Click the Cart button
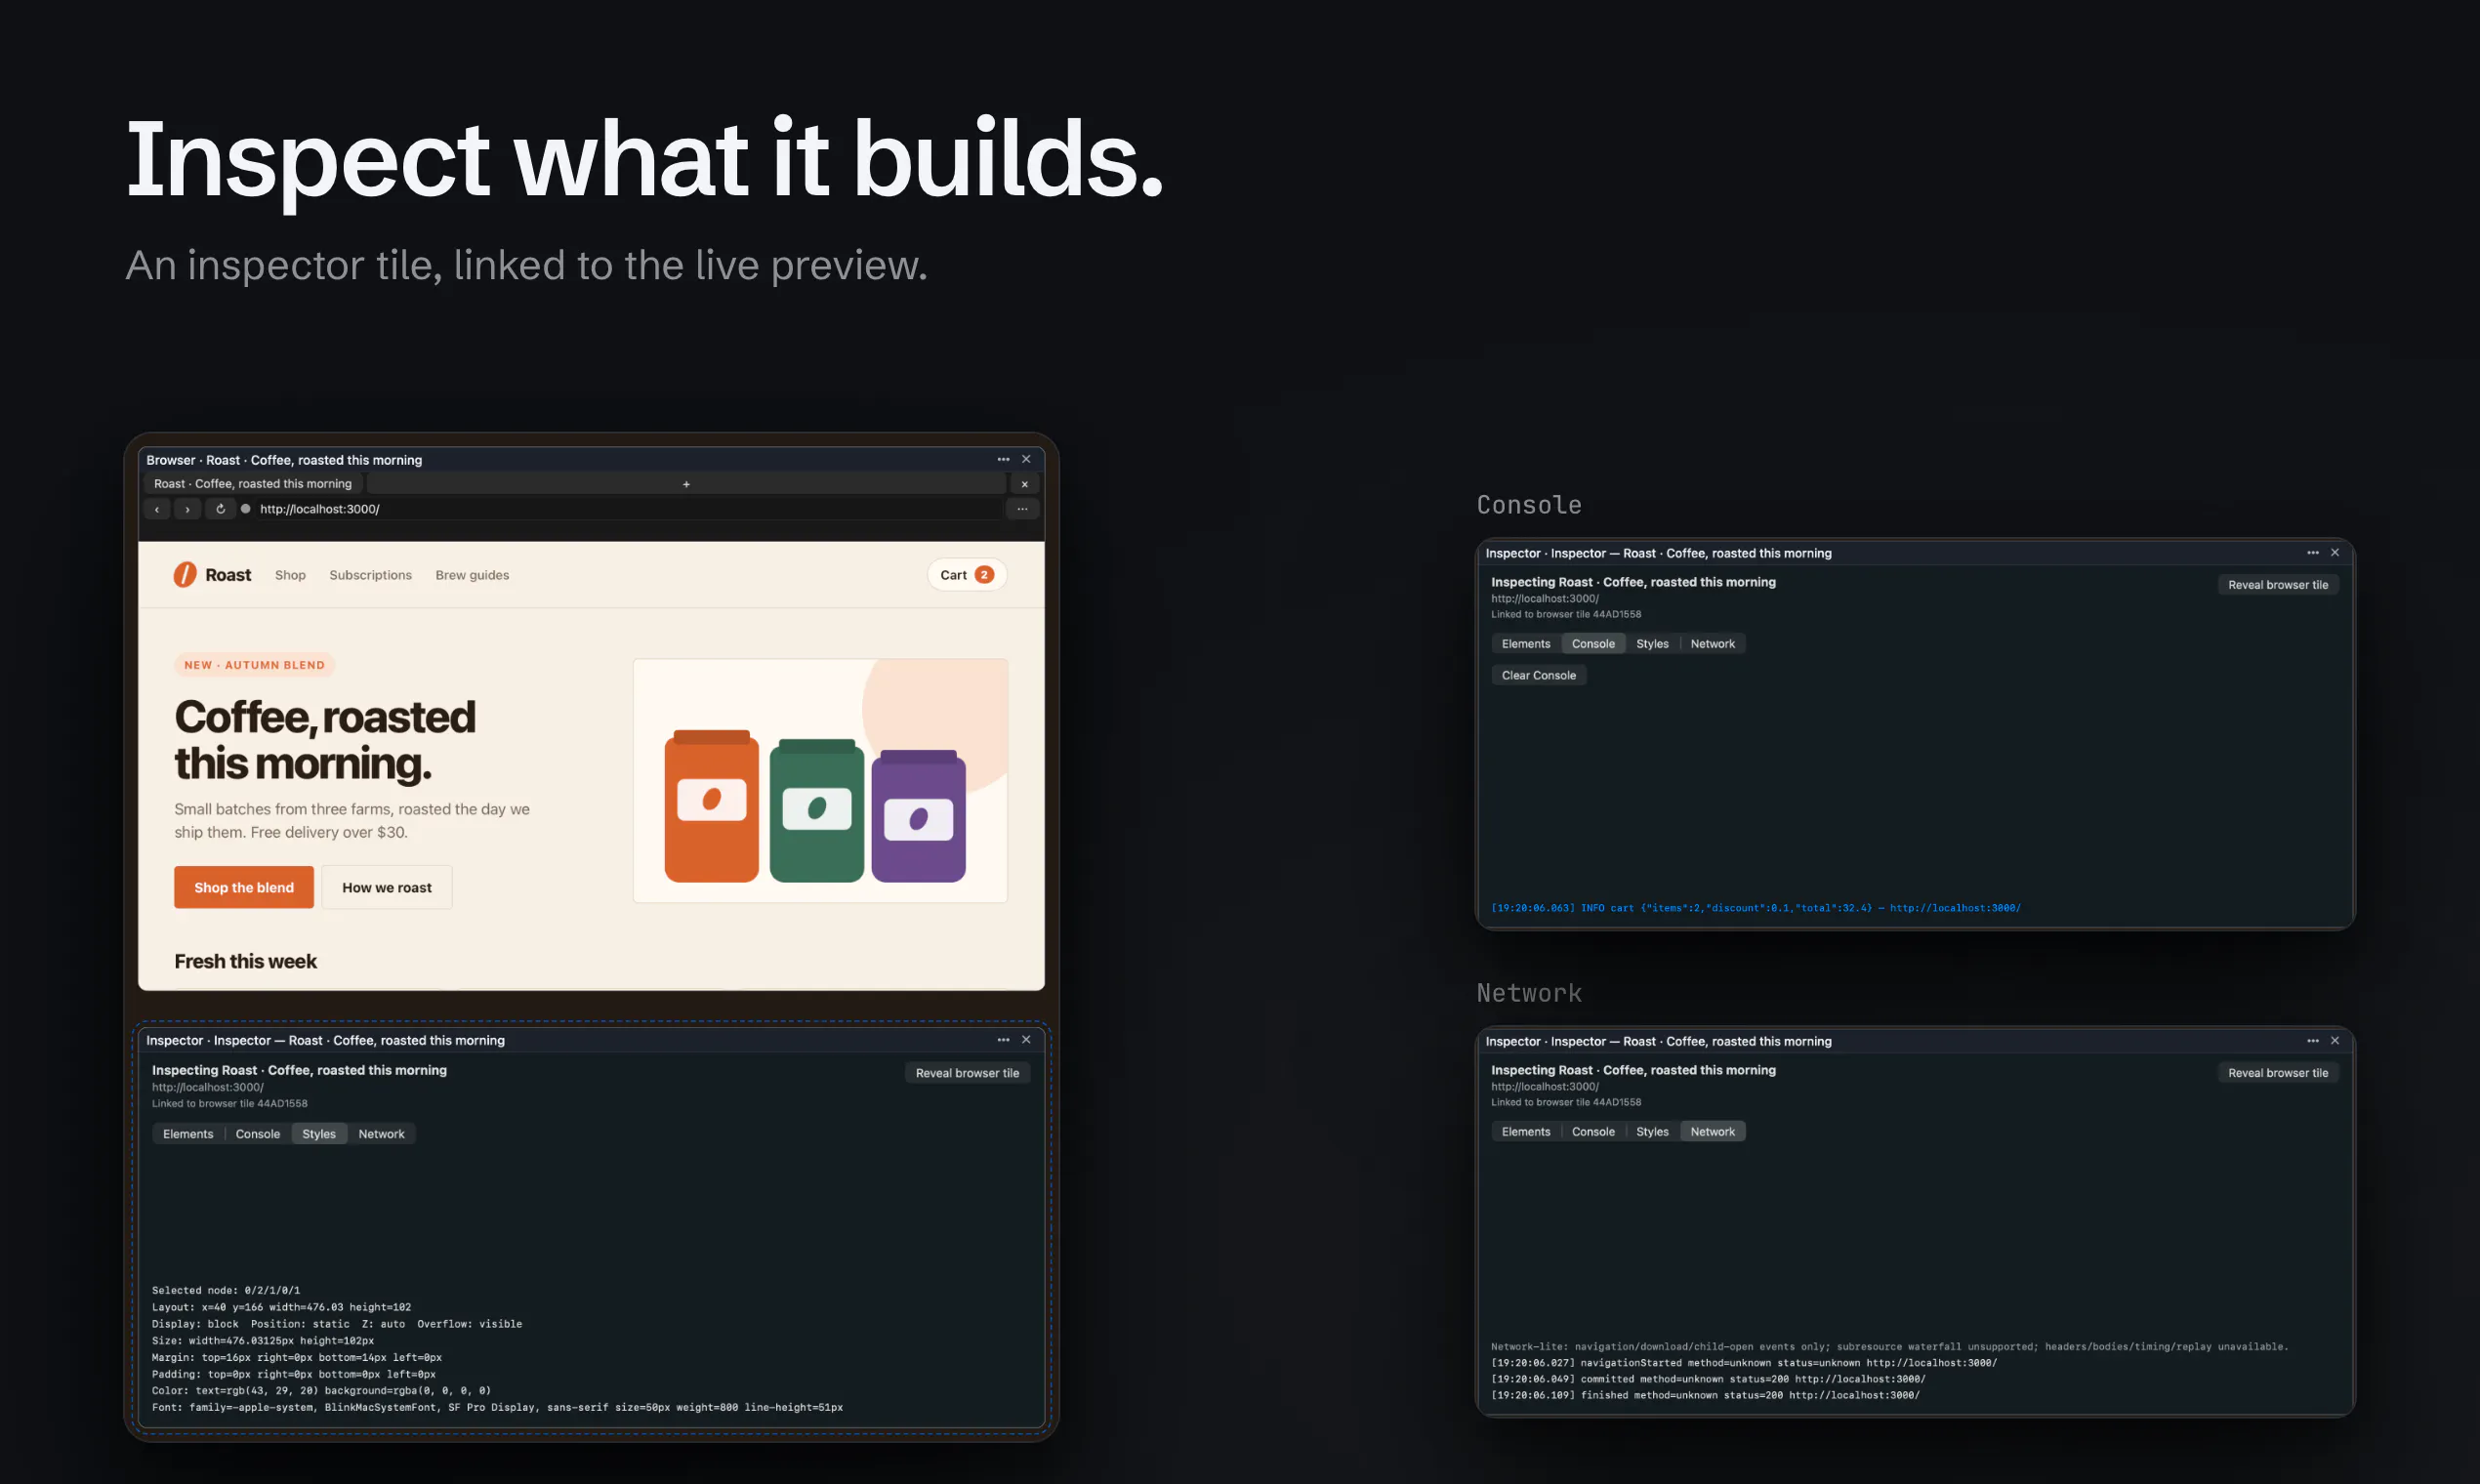The height and width of the screenshot is (1484, 2480). coord(966,575)
